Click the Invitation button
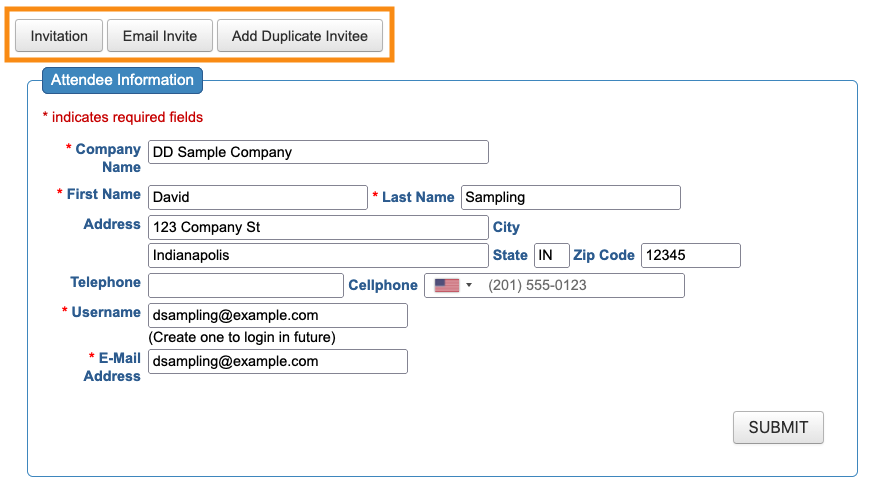 [x=59, y=37]
